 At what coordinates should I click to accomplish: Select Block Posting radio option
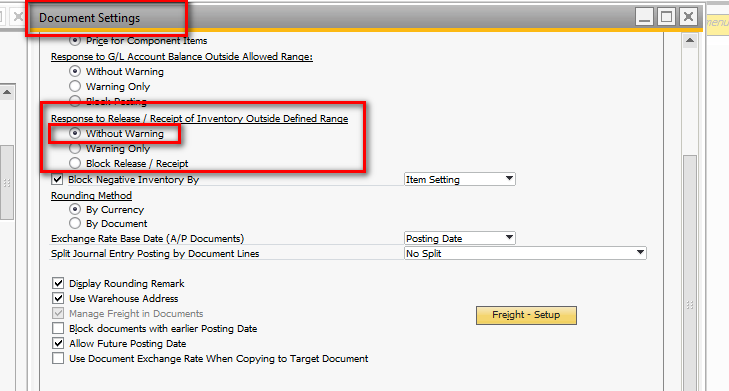pyautogui.click(x=75, y=101)
